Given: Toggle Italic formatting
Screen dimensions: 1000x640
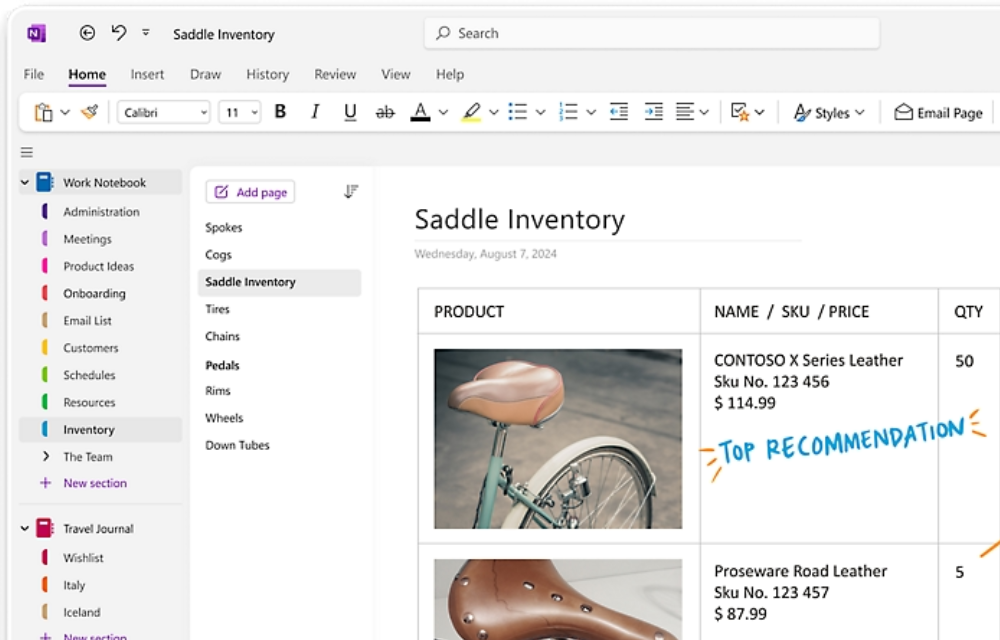Looking at the screenshot, I should coord(315,113).
